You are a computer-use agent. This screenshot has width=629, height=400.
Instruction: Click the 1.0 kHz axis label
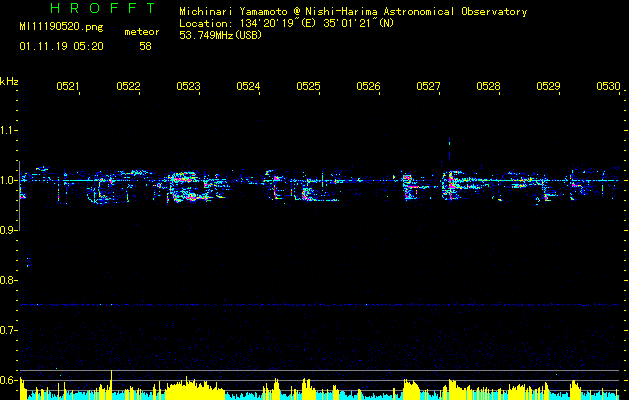click(7, 180)
